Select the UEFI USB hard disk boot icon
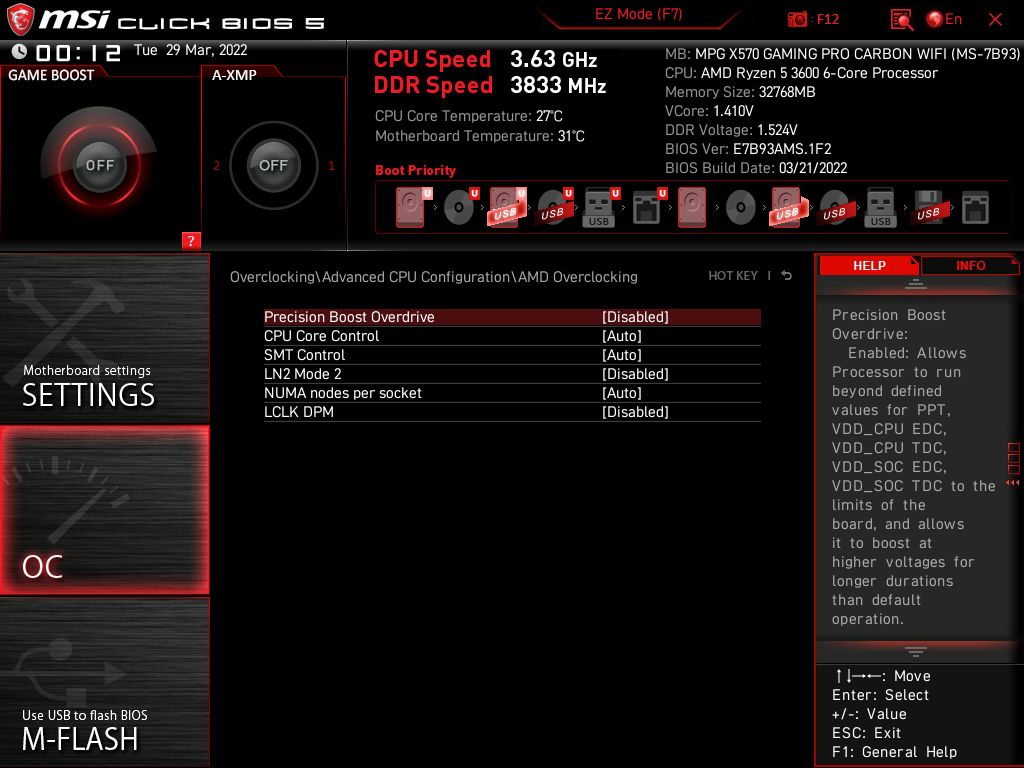 (x=507, y=207)
